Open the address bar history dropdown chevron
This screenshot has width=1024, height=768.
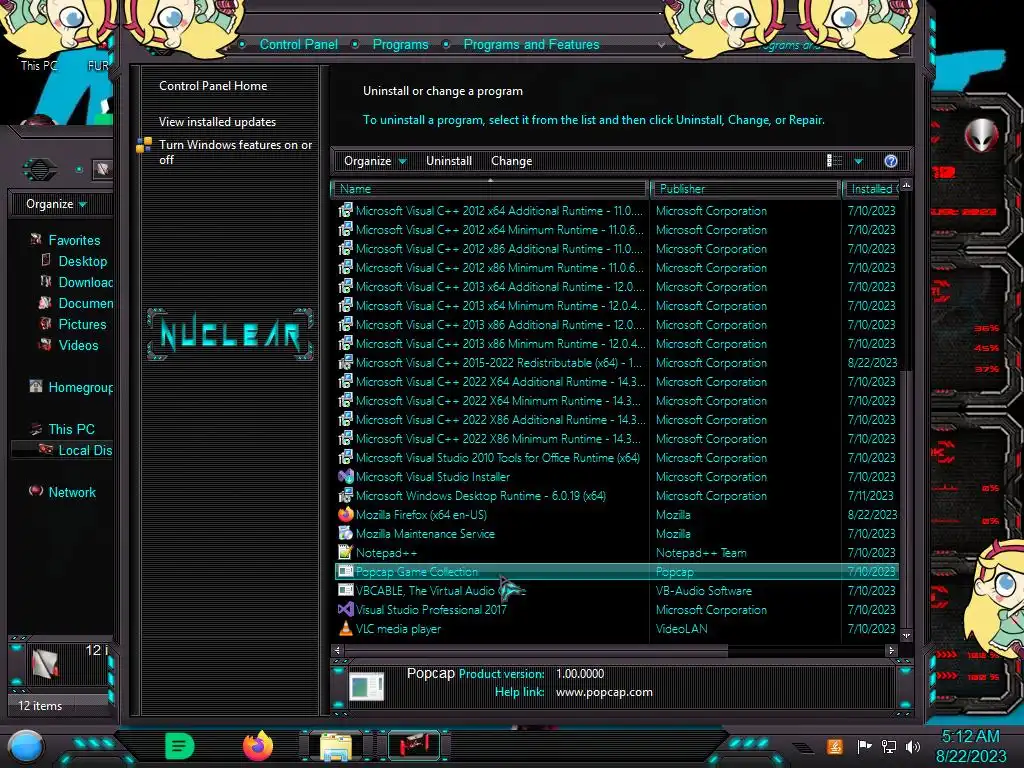tap(661, 45)
